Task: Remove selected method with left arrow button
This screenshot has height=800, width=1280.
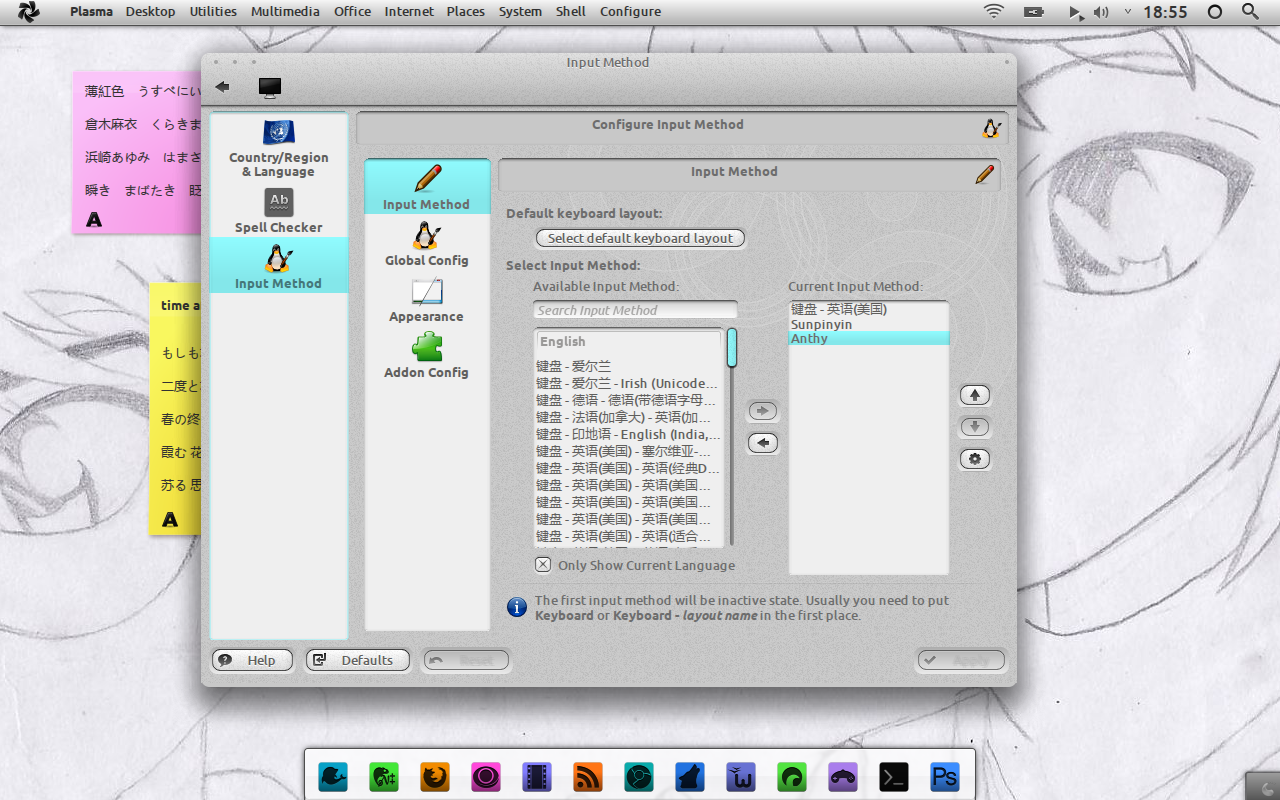Action: click(763, 443)
